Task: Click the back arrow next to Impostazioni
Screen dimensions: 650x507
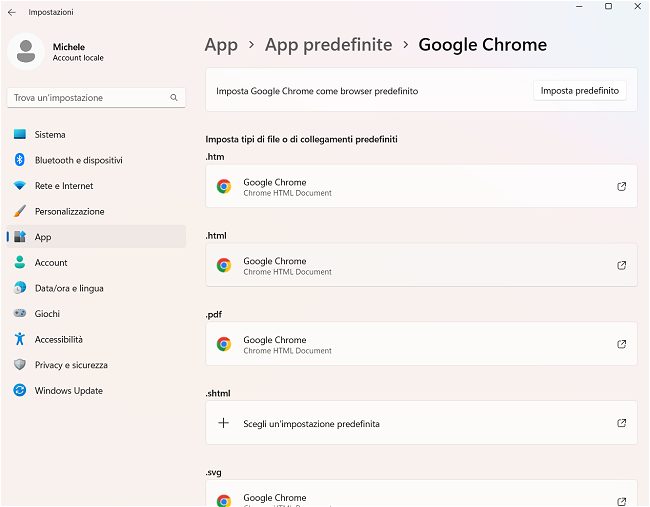Action: click(12, 12)
